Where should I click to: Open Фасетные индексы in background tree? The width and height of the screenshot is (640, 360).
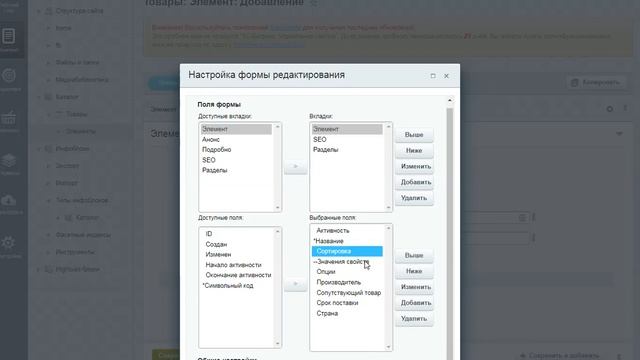click(83, 235)
